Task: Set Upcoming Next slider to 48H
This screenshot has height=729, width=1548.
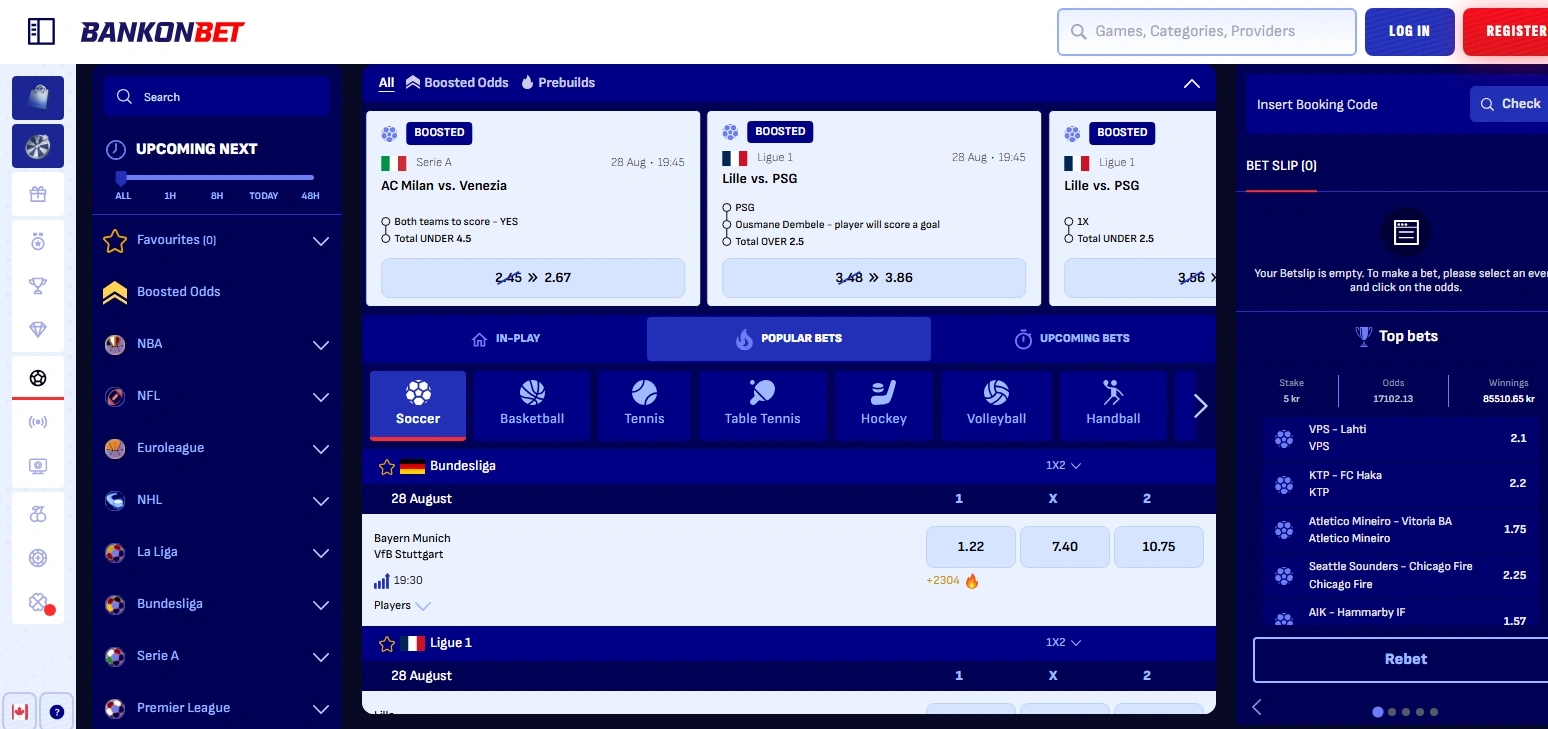Action: (x=311, y=196)
